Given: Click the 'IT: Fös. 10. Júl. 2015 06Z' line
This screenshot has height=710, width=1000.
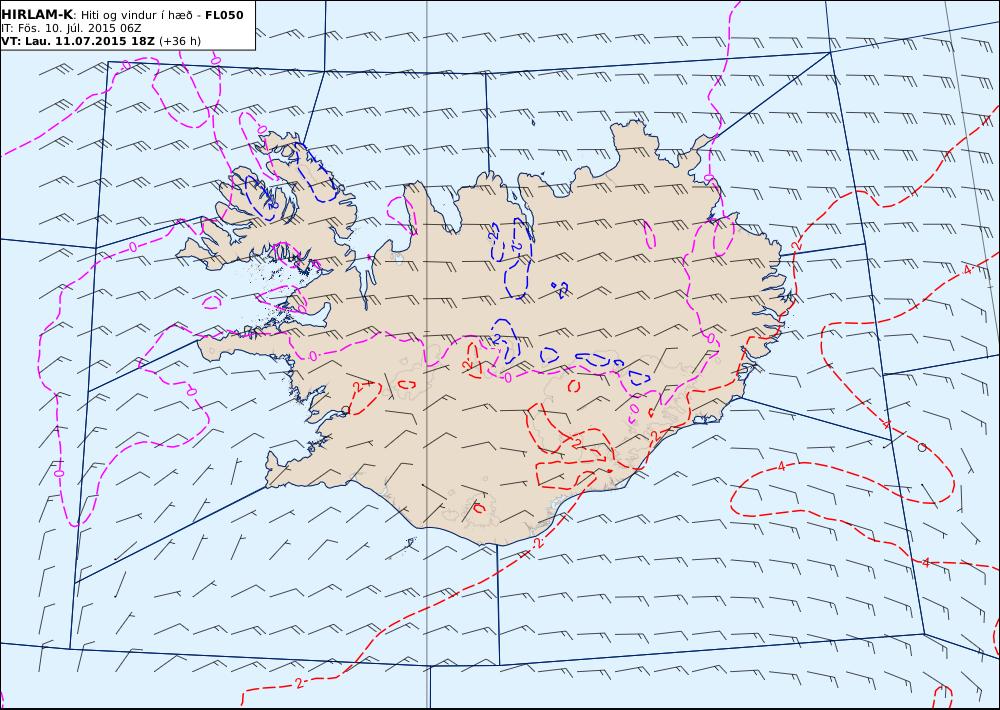Looking at the screenshot, I should tap(71, 29).
